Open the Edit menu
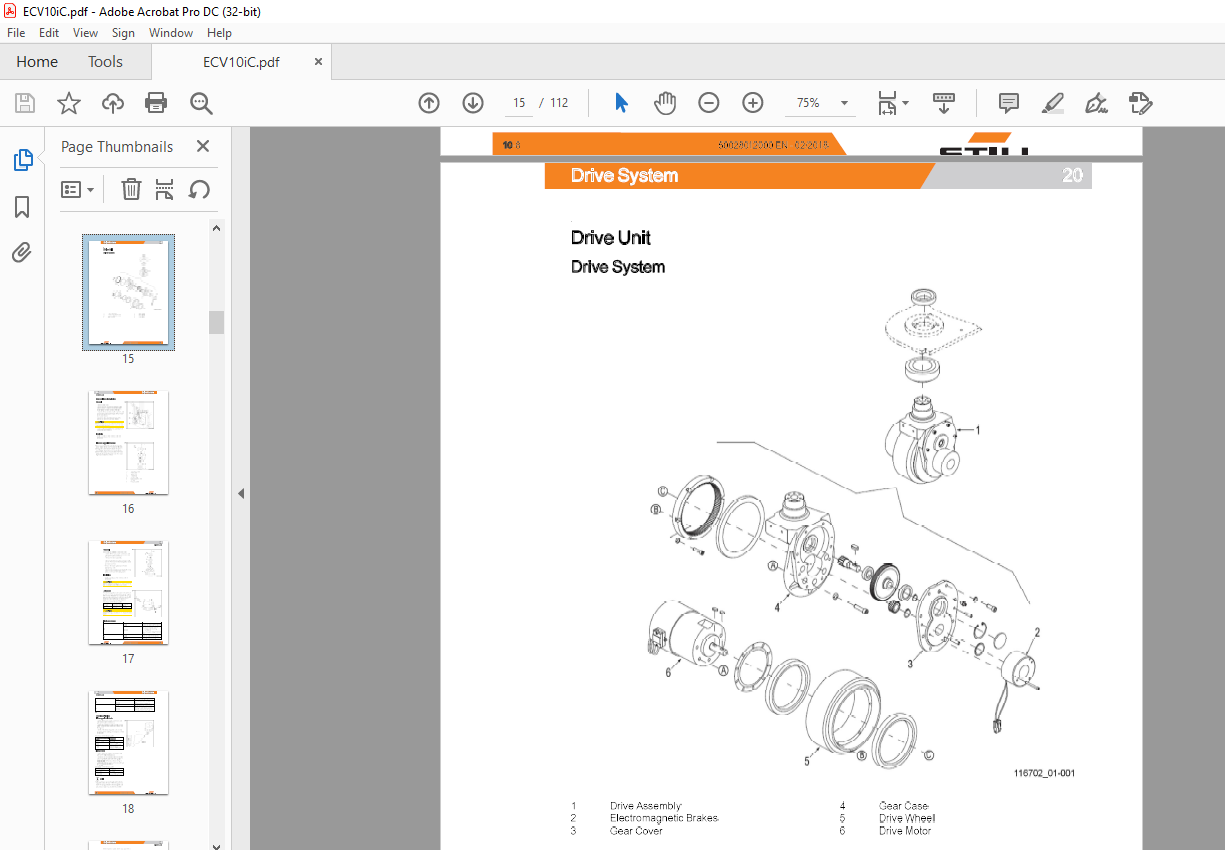 (49, 33)
